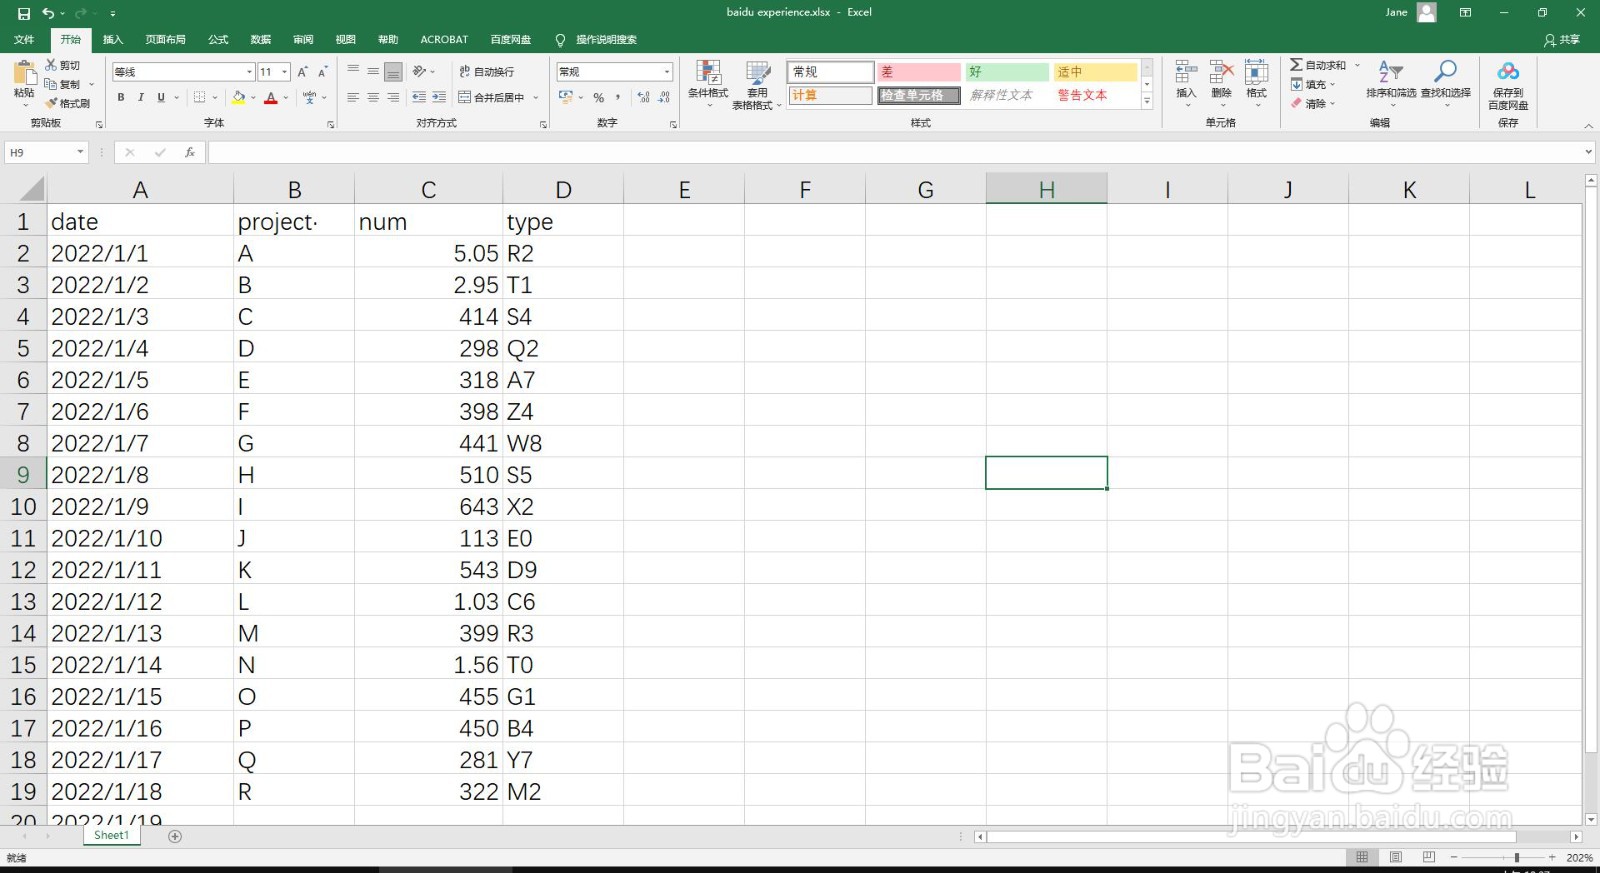This screenshot has height=873, width=1600.
Task: Open the font name dropdown 等线
Action: [249, 72]
